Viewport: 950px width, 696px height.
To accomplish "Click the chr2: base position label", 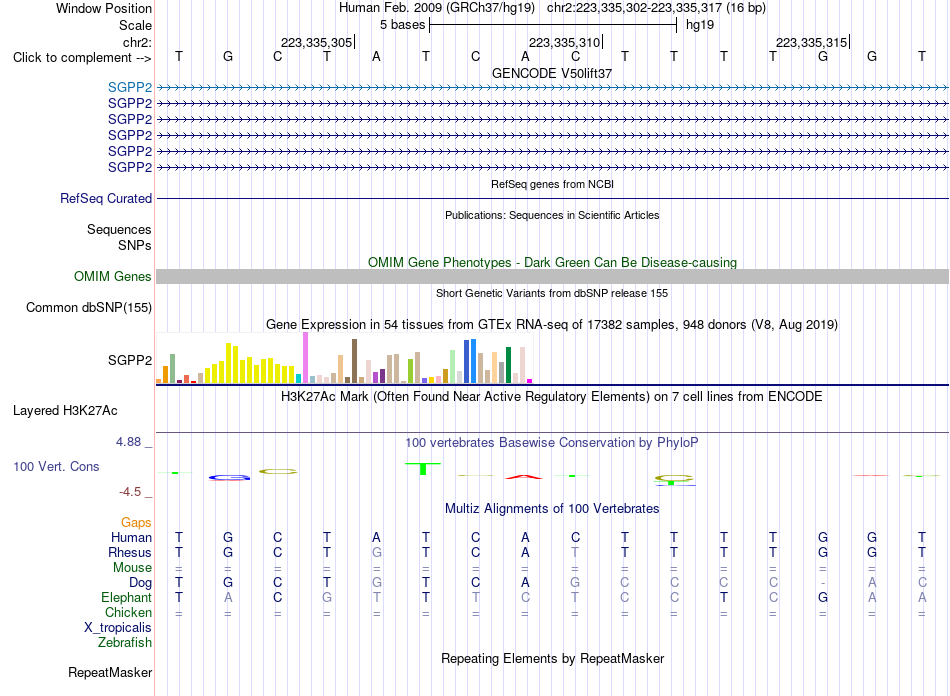I will point(137,42).
